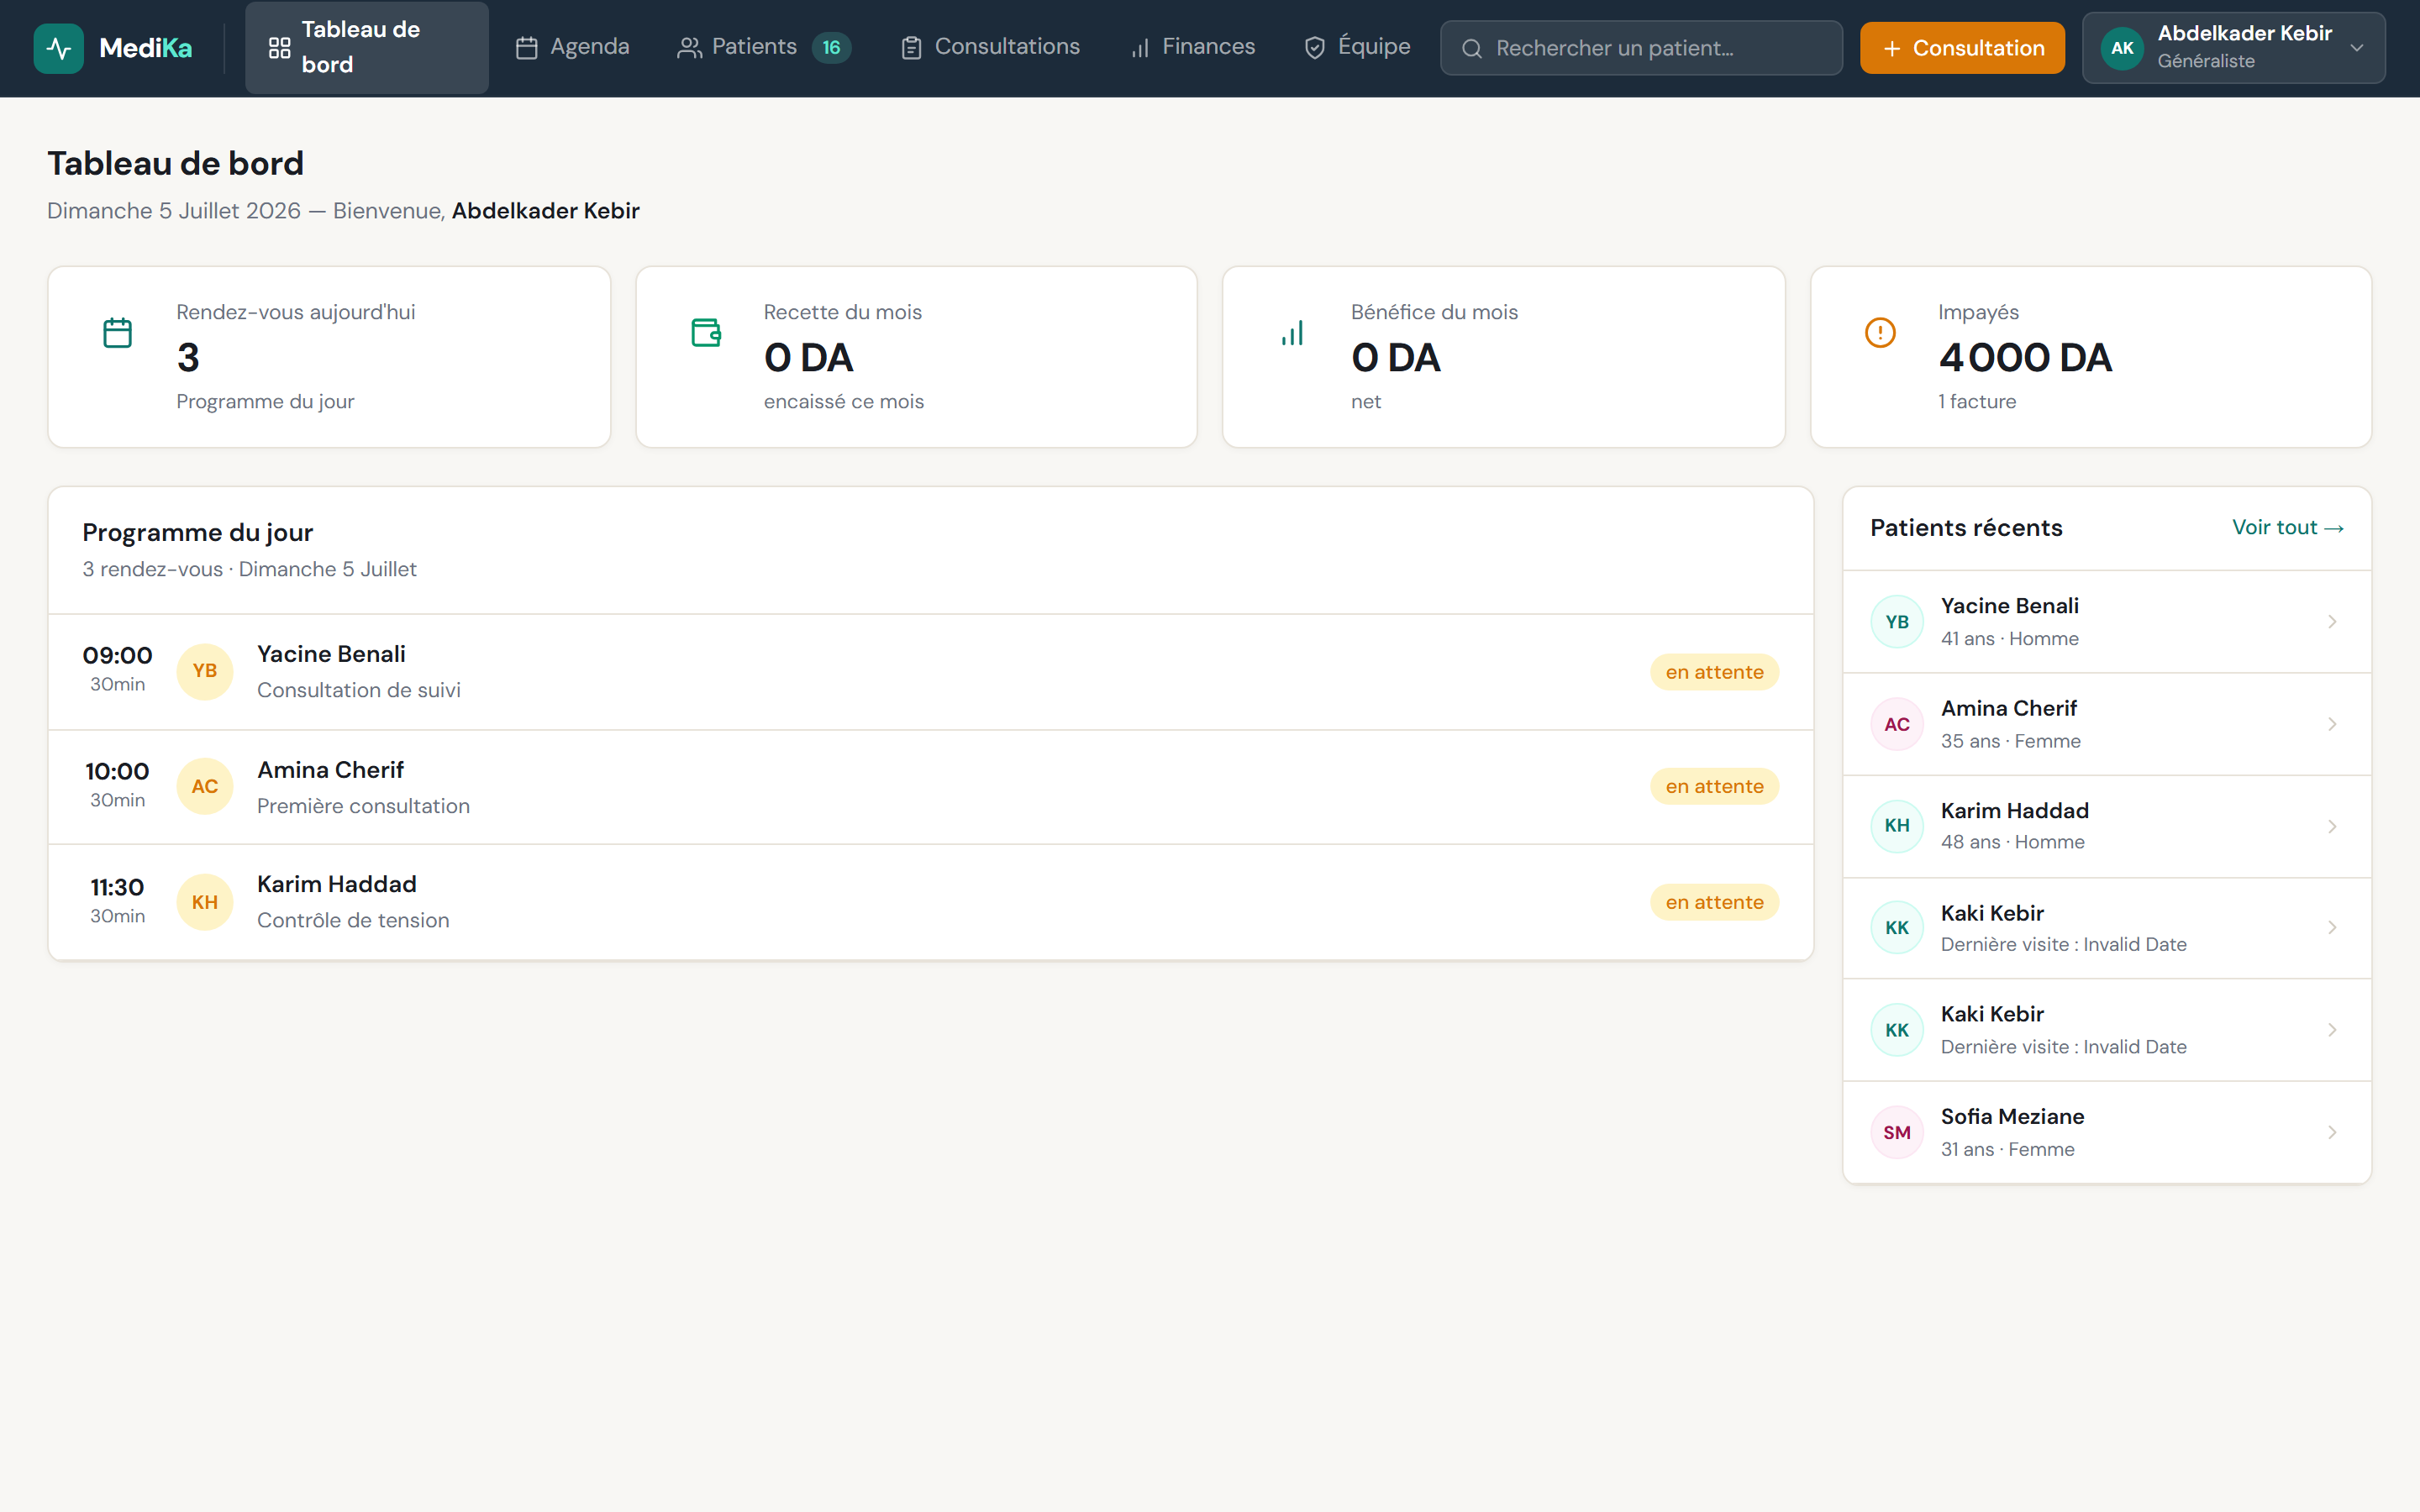Click the YB avatar in the 09:00 appointment
Viewport: 2420px width, 1512px height.
205,671
